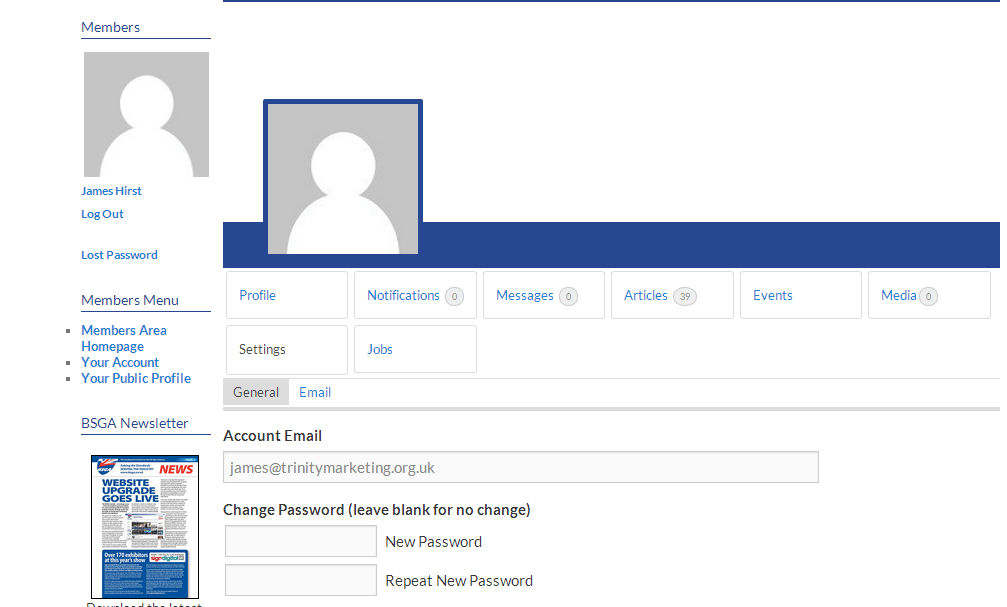Switch to General settings sub-tab
Viewport: 1007px width, 607px height.
[x=256, y=392]
